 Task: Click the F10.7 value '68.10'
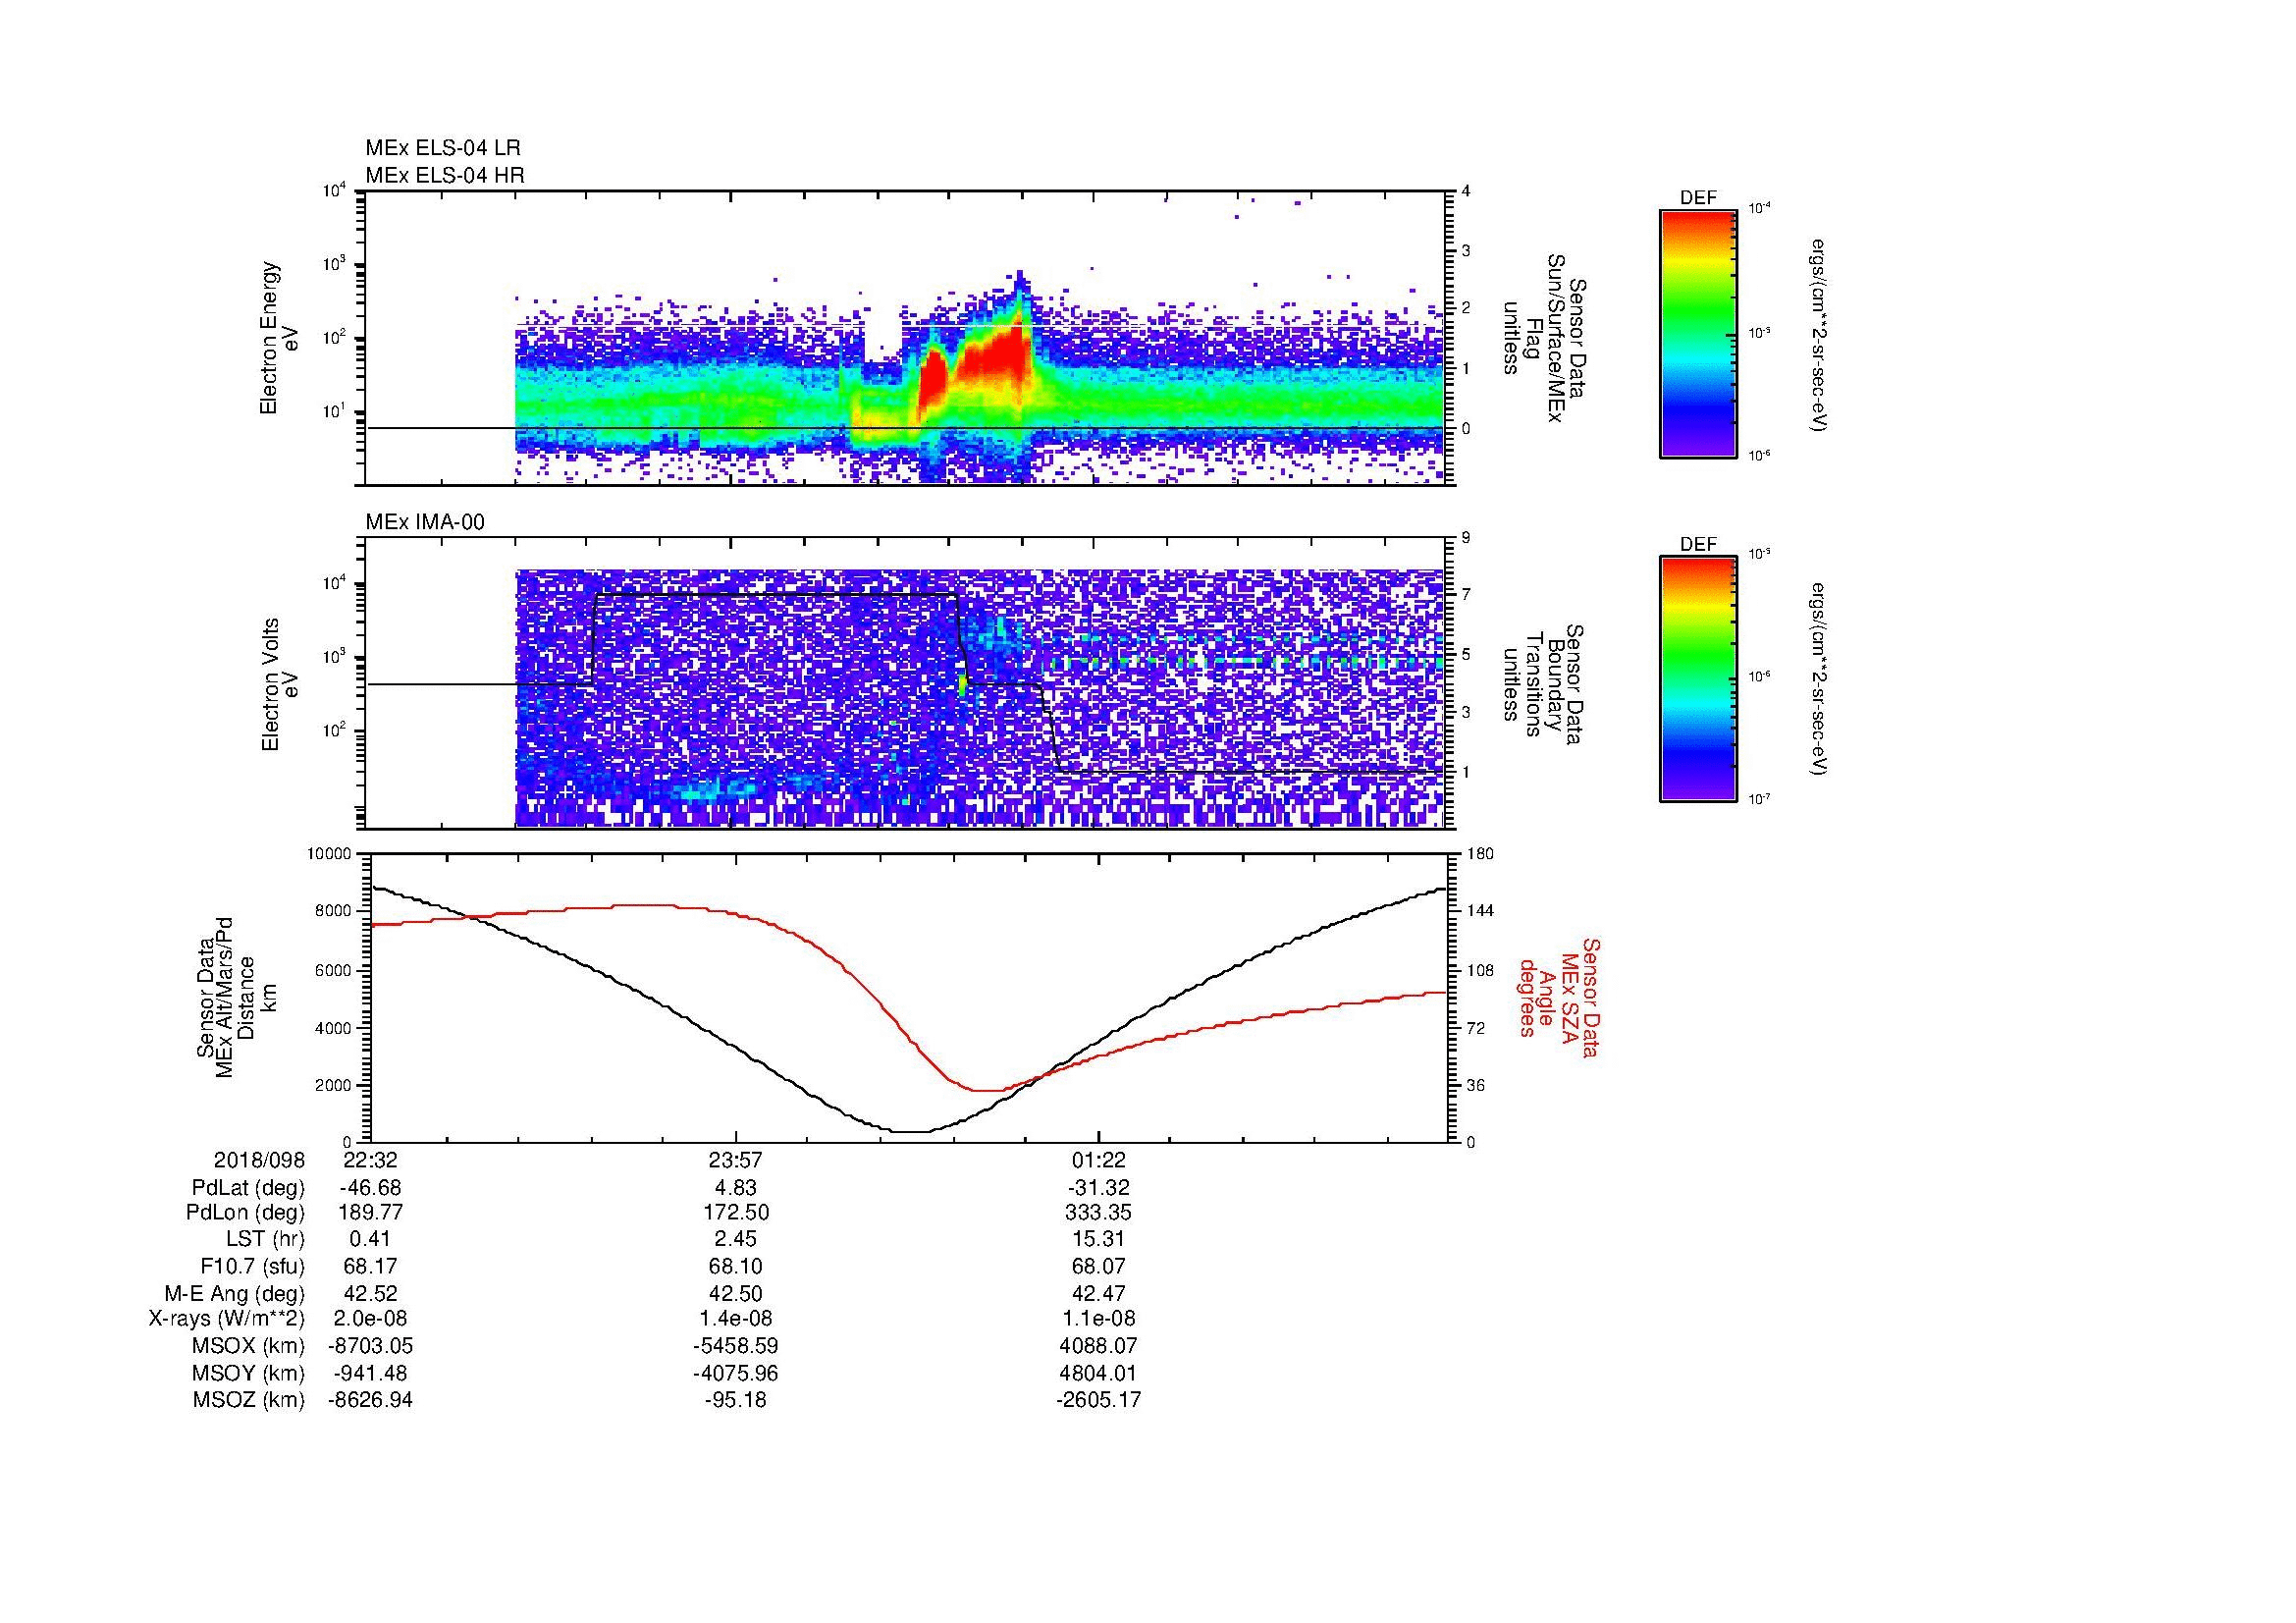click(x=736, y=1267)
